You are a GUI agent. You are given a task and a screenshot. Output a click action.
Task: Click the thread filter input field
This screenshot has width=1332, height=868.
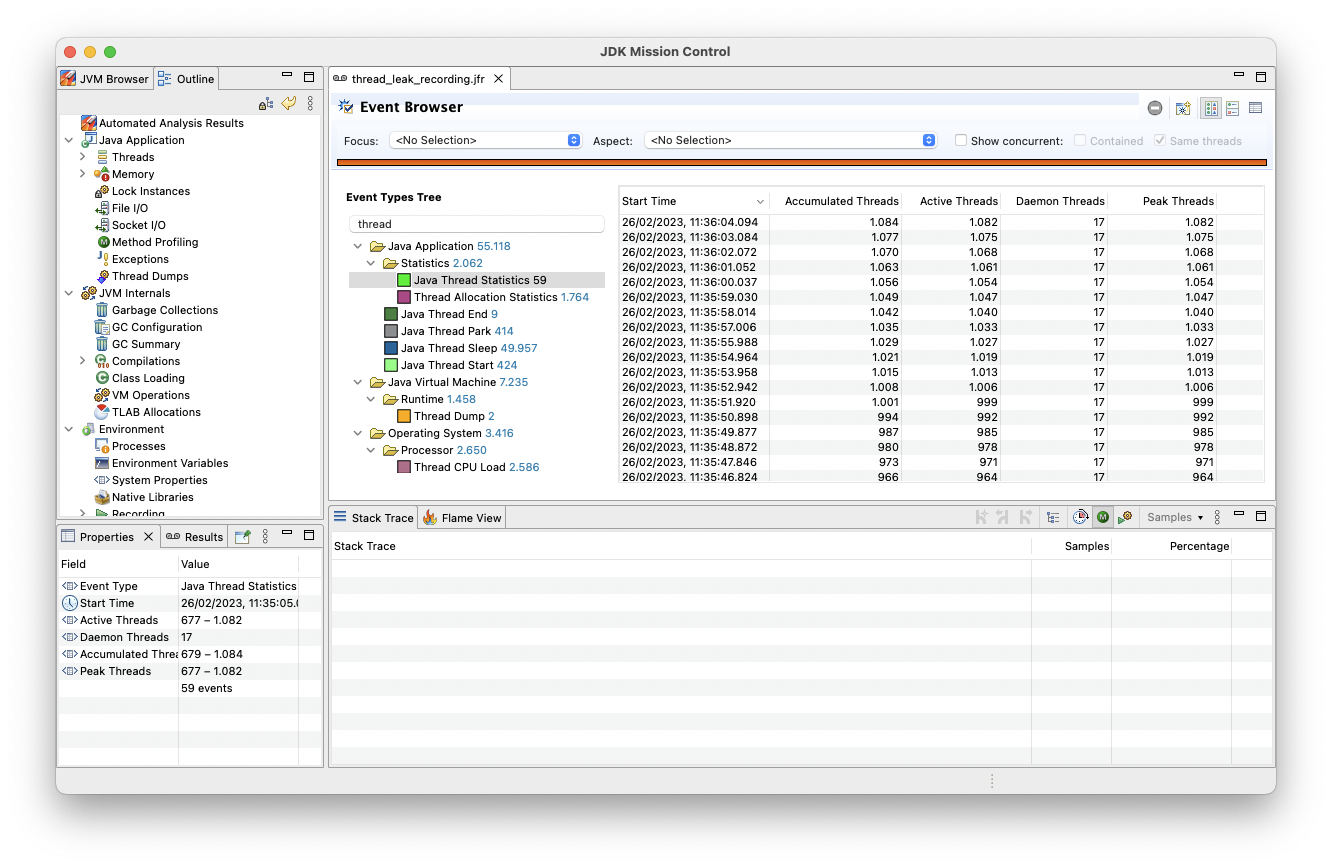[x=476, y=223]
